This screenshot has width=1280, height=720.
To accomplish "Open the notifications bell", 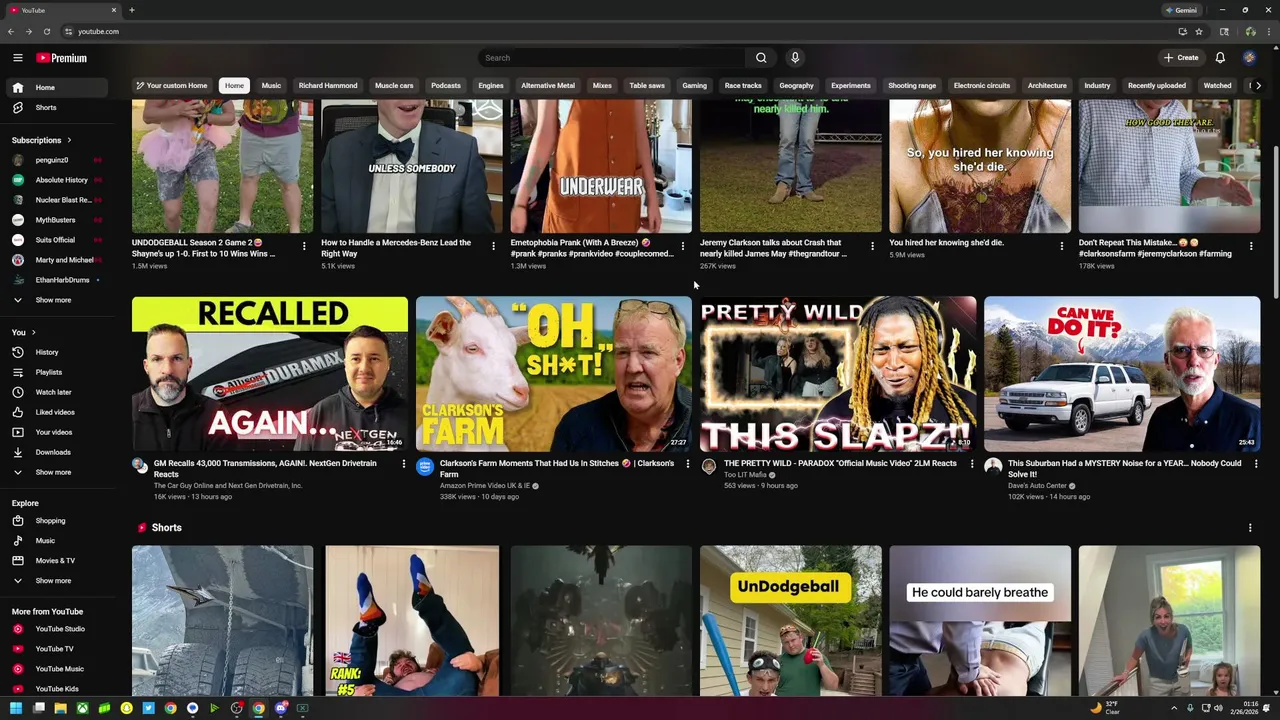I will (x=1220, y=58).
